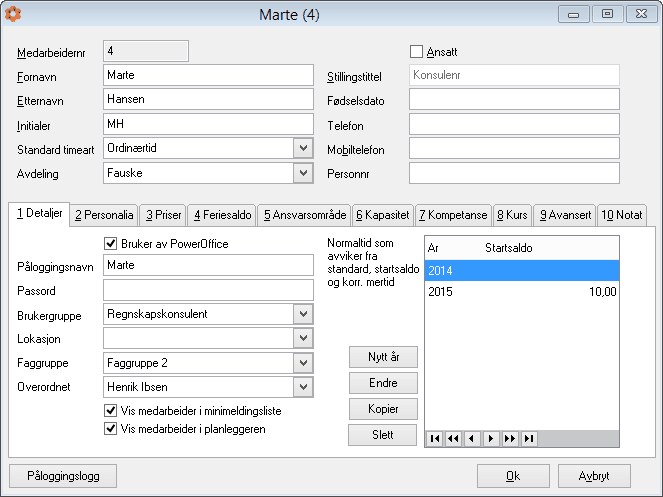Open the 9 Avansert tab
The image size is (663, 497).
point(565,215)
